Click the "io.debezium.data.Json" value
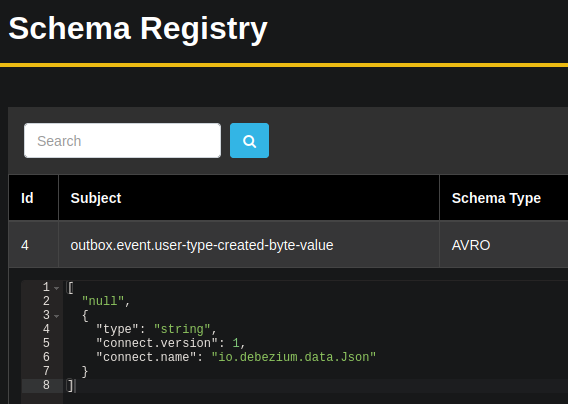Screen dimensions: 568x404 point(294,357)
